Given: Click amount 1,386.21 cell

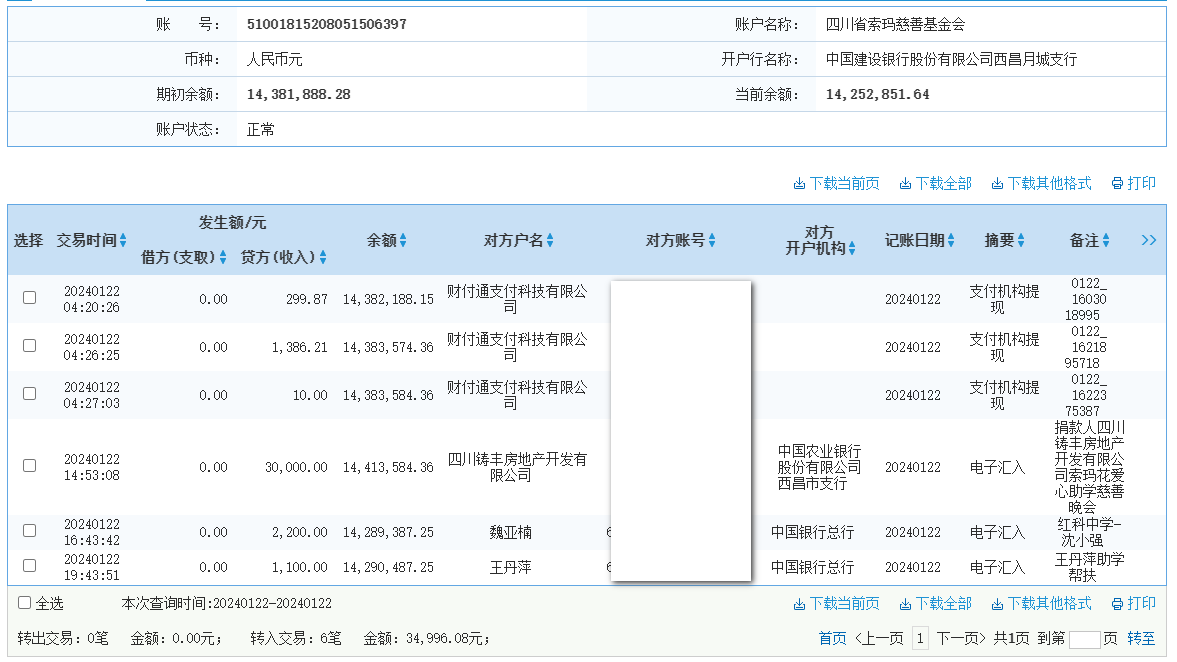Looking at the screenshot, I should point(300,347).
